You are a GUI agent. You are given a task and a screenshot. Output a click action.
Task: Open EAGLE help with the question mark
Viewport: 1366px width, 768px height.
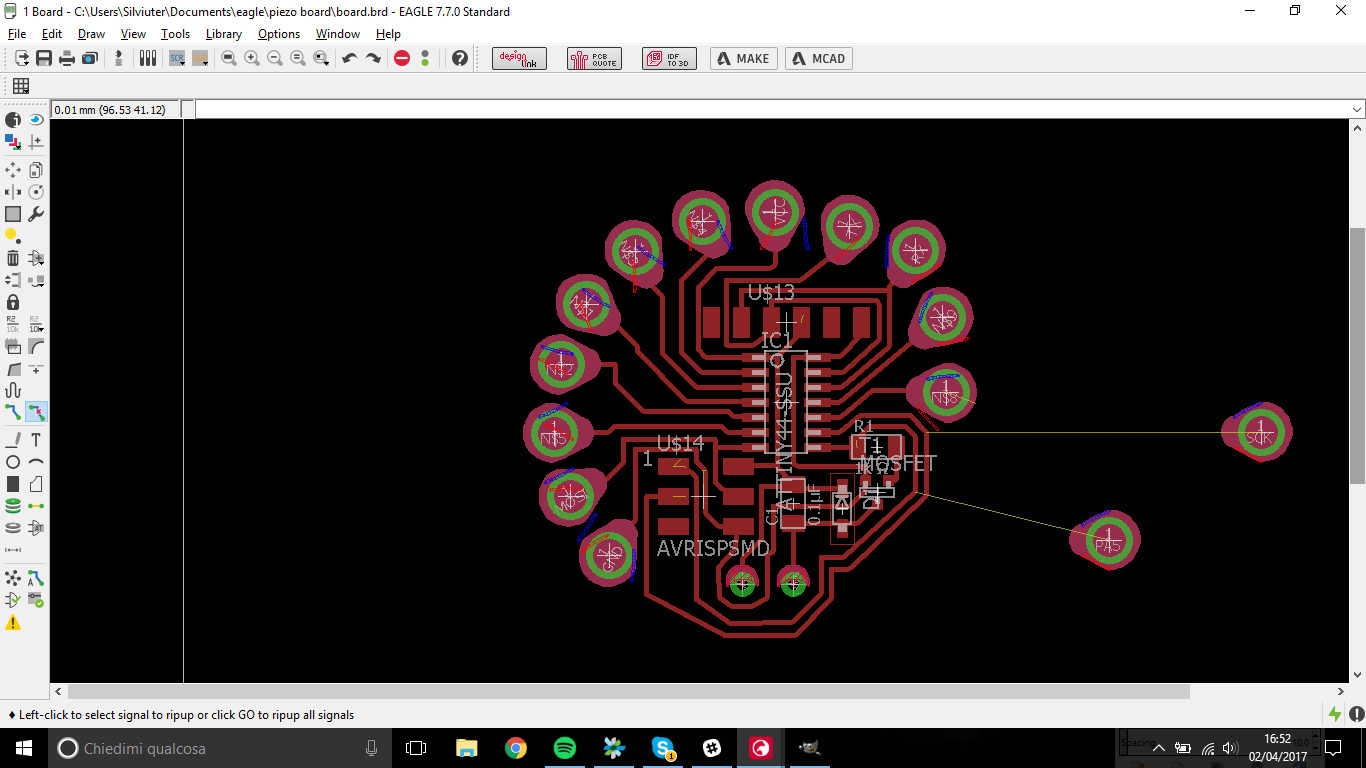click(460, 58)
